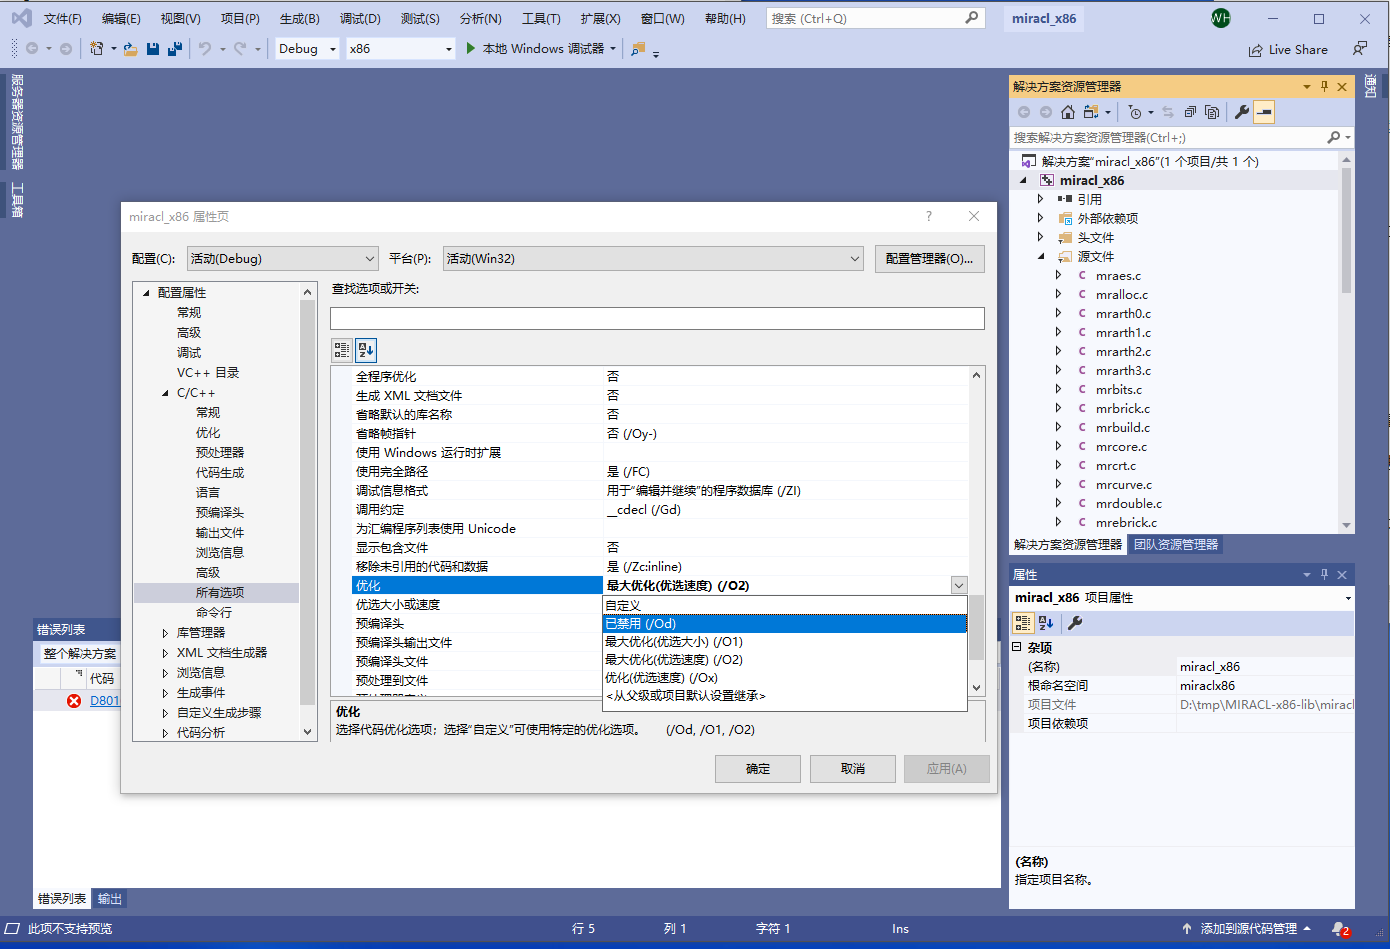
Task: Open the 文件(F) menu
Action: tap(63, 19)
